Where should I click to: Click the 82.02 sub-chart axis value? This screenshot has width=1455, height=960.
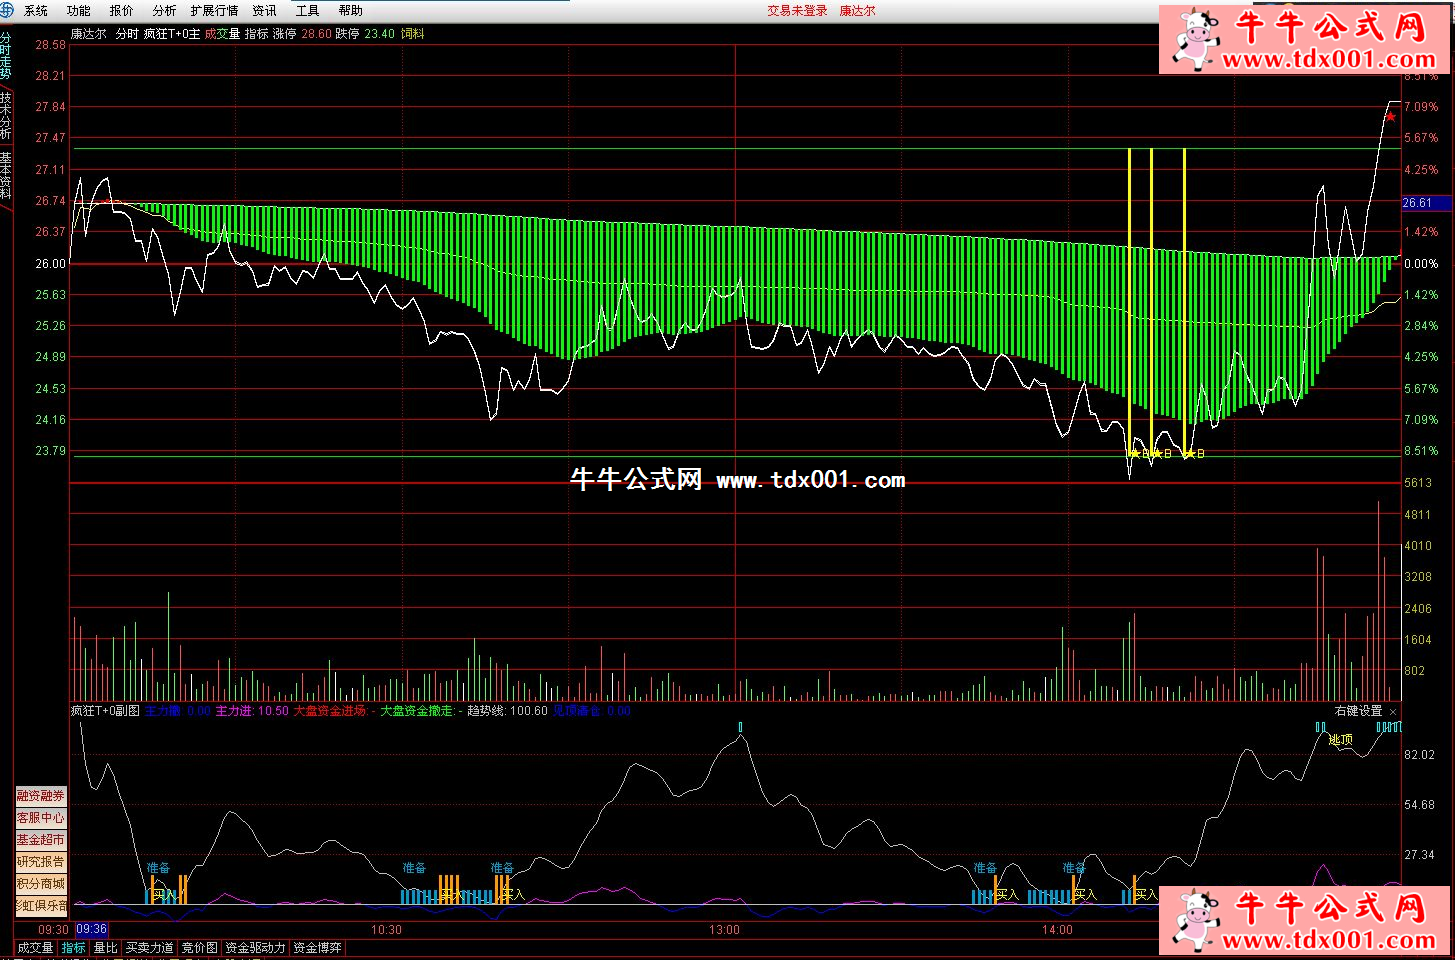click(x=1419, y=755)
